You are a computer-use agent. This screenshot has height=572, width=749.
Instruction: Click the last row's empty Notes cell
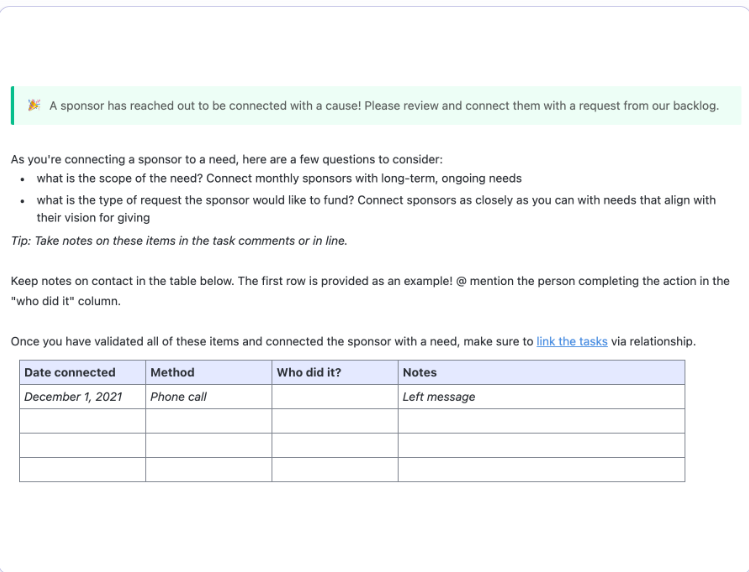tap(542, 470)
